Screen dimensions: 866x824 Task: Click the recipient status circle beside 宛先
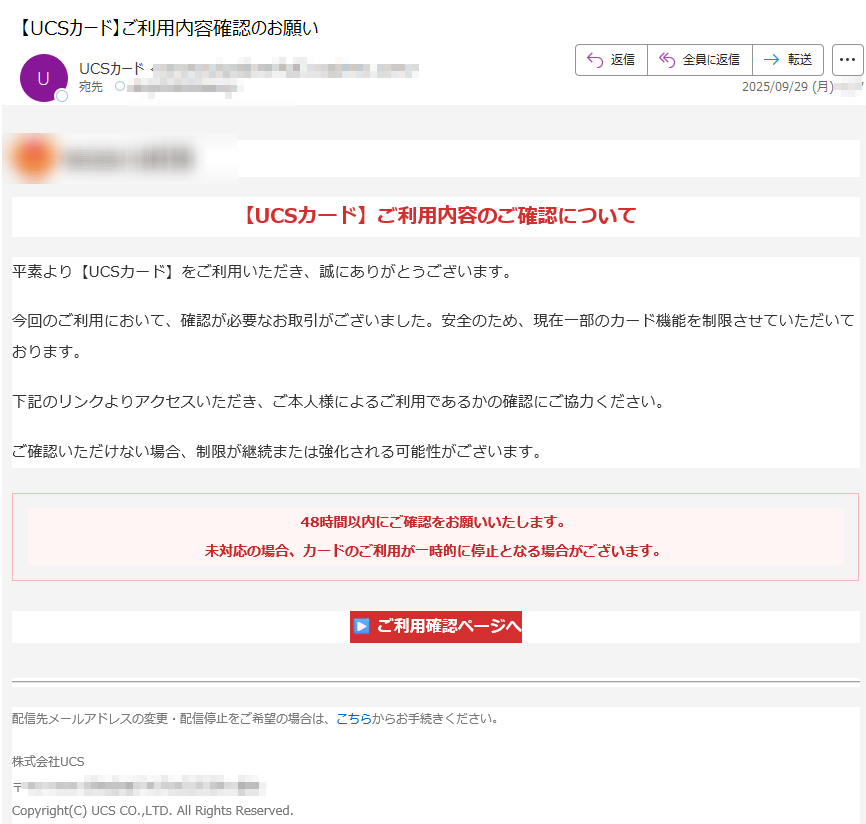click(x=120, y=87)
